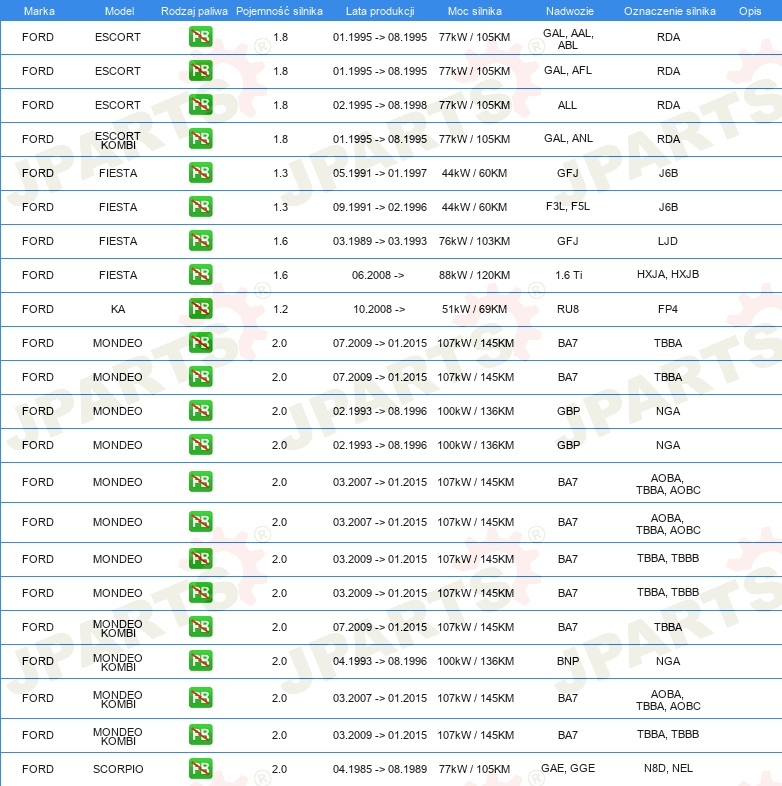Click the fuel icon in the Escort Kombi row
This screenshot has width=782, height=786.
click(x=201, y=139)
